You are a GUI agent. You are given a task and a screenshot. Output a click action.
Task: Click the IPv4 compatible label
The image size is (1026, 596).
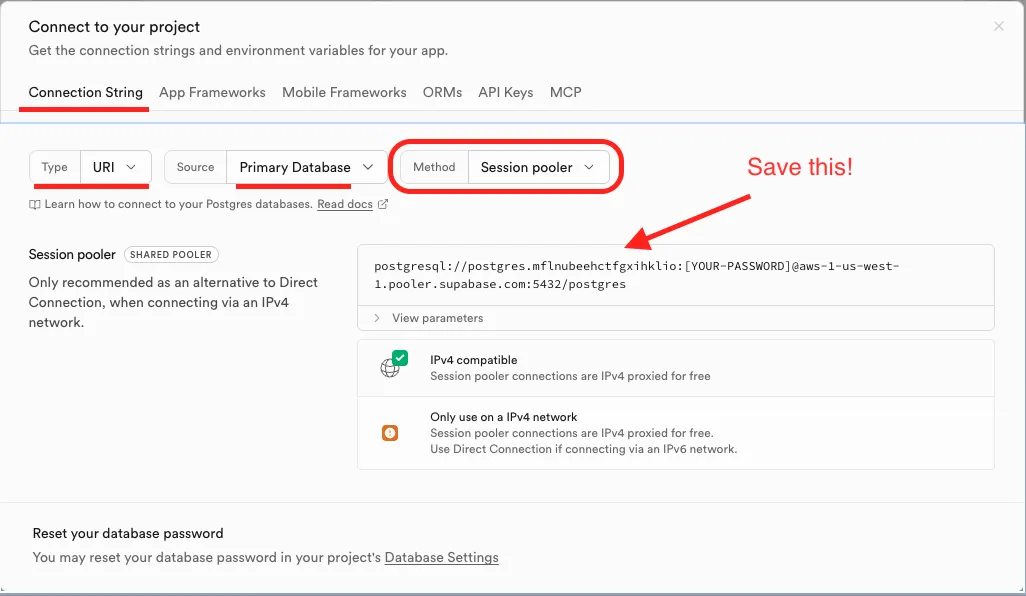coord(474,360)
